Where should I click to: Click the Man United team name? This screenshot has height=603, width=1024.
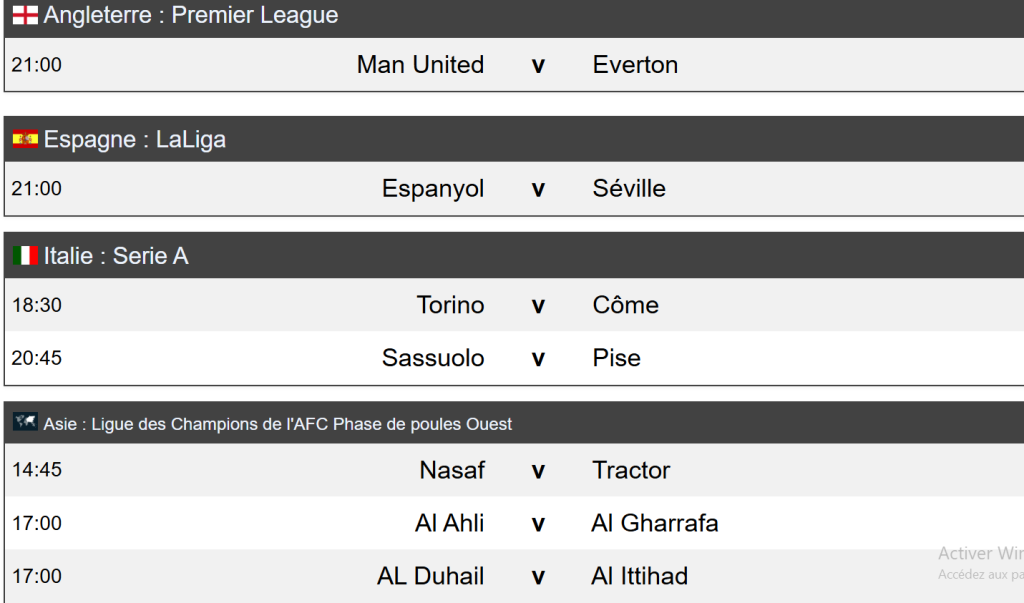[420, 65]
